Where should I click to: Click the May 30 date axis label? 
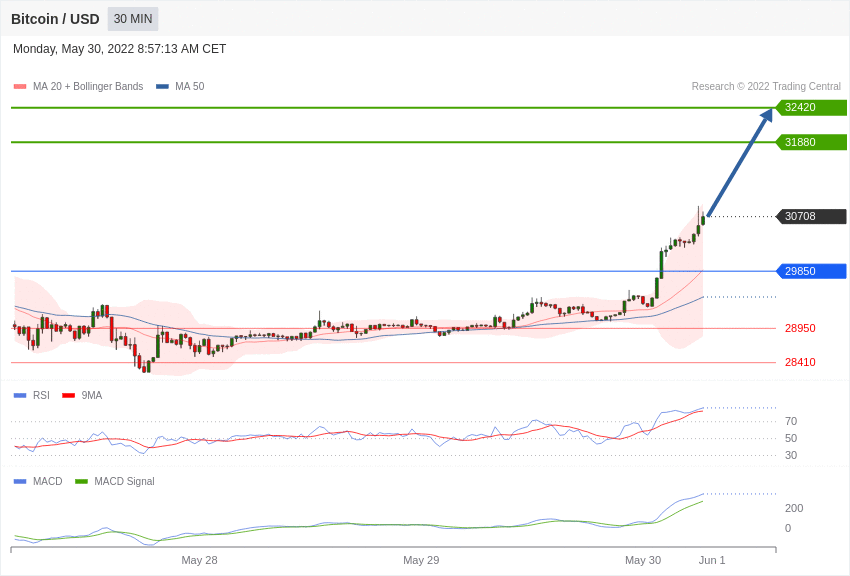point(643,560)
